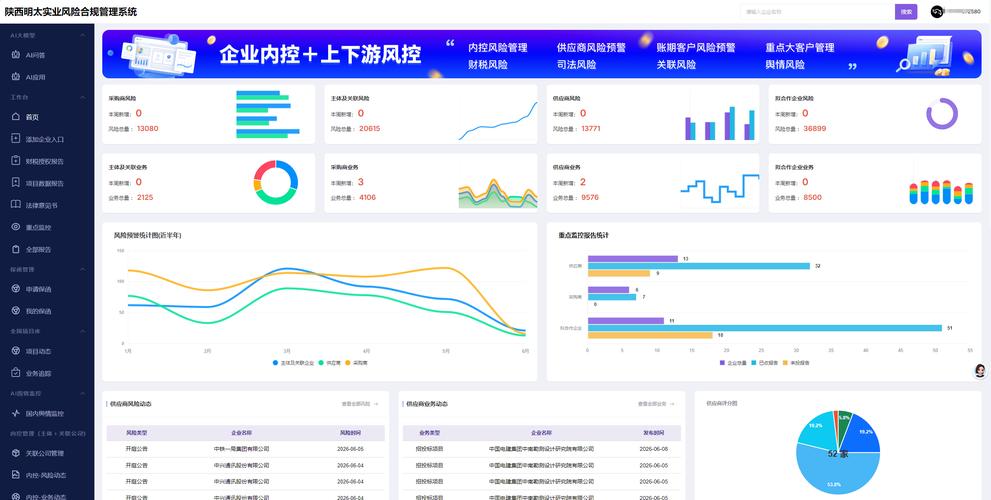Click the 内控-风险动态 file icon
The width and height of the screenshot is (991, 500).
point(16,475)
